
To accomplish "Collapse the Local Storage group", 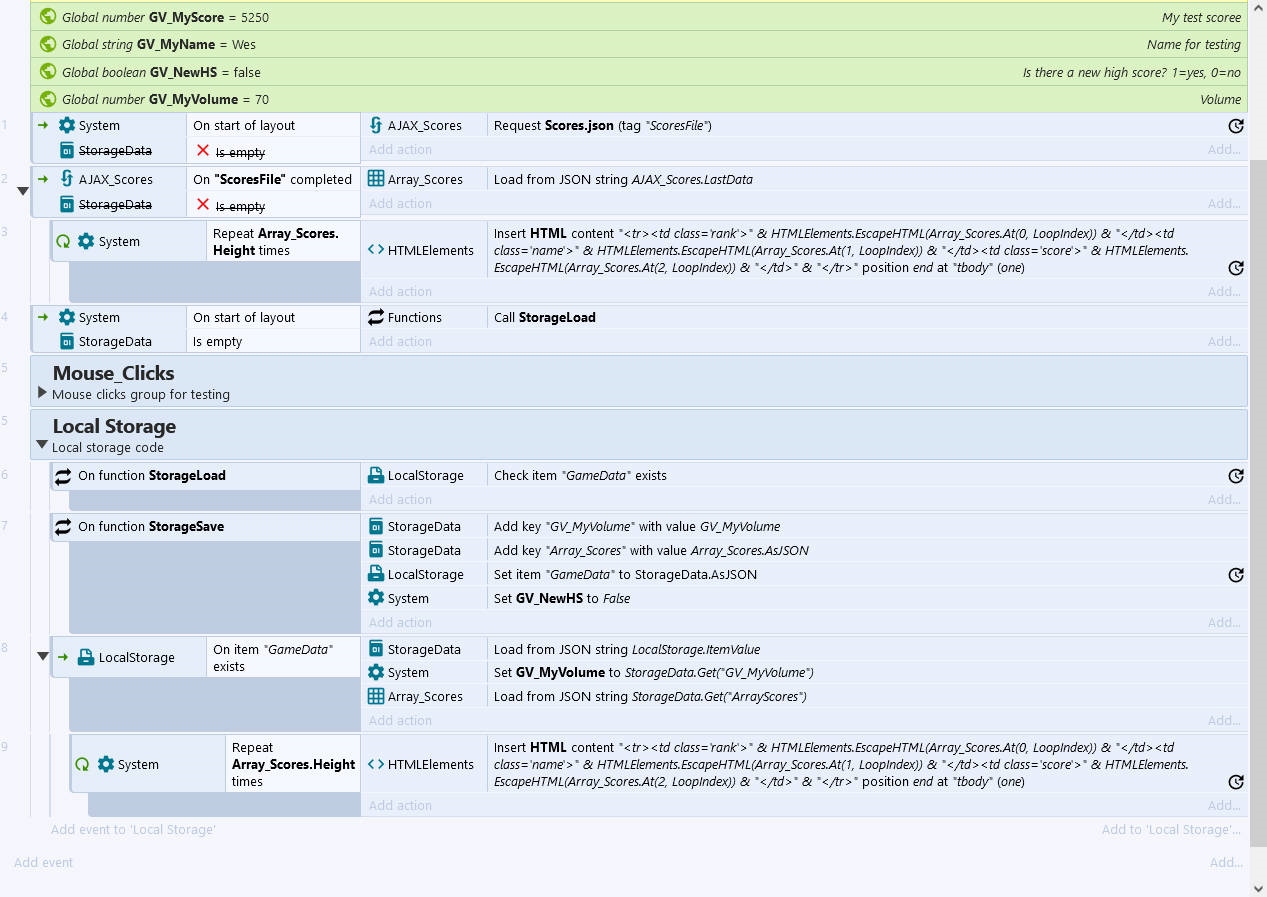I will click(x=42, y=445).
